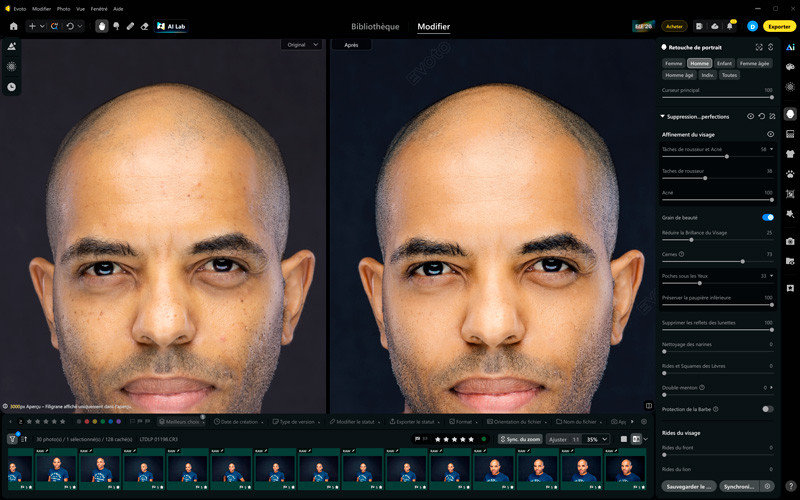Open the 35% zoom level dropdown
The height and width of the screenshot is (500, 800).
pos(597,439)
